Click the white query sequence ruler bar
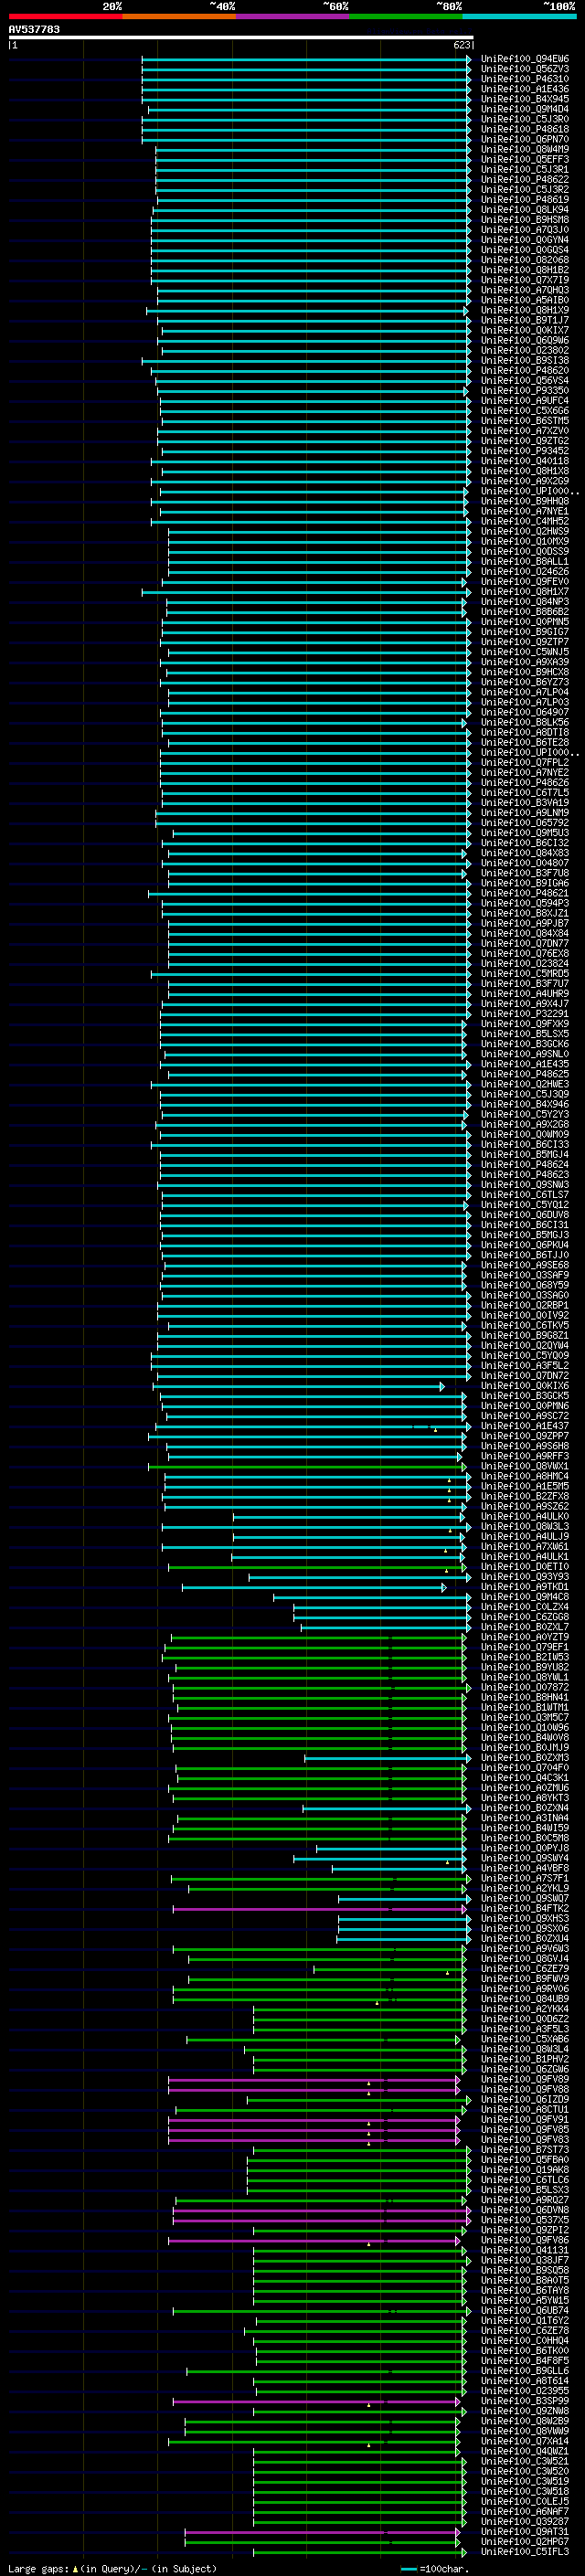Screen dimensions: 585x2576 point(241,37)
